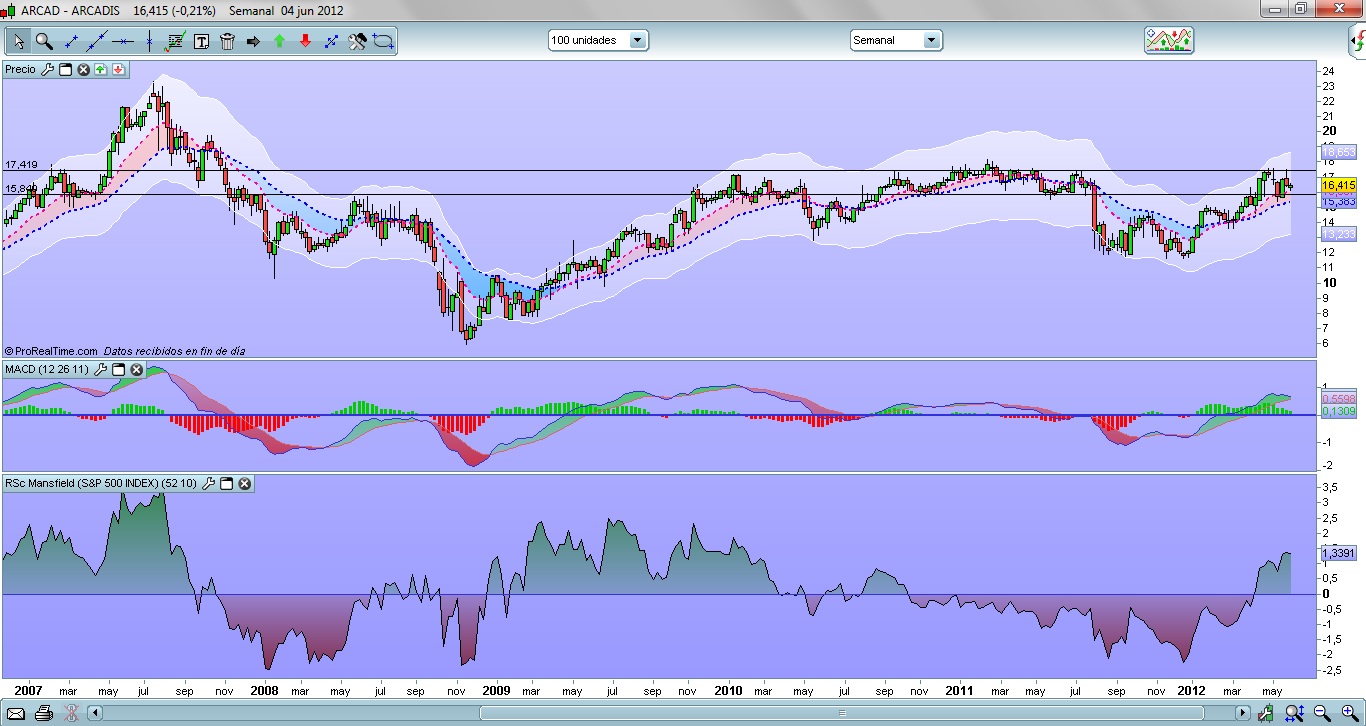Screen dimensions: 1366x726
Task: Open the hammer and wrench tools icon
Action: point(357,41)
